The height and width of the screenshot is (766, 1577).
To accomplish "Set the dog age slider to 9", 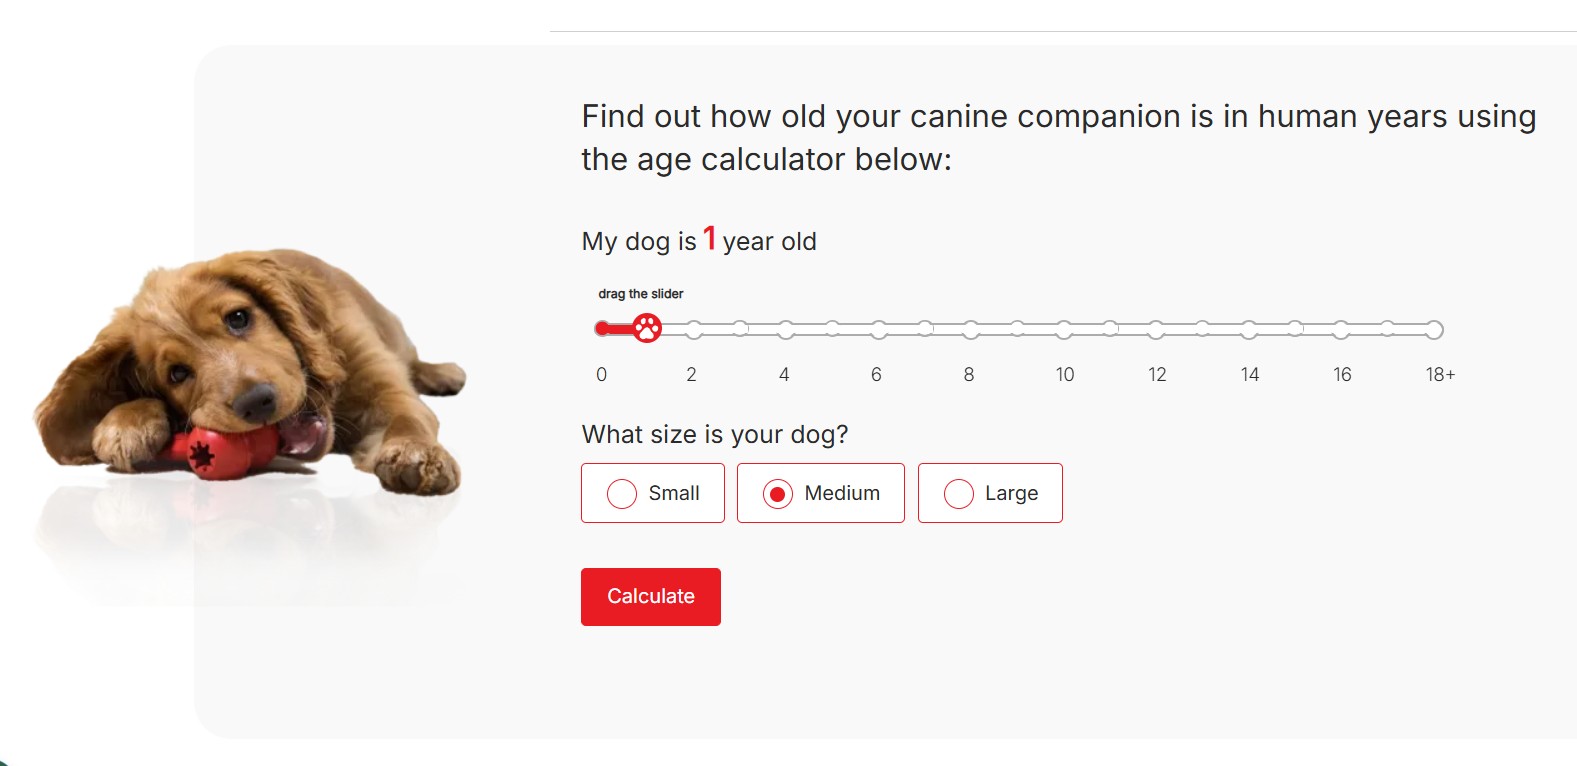I will pos(1017,329).
